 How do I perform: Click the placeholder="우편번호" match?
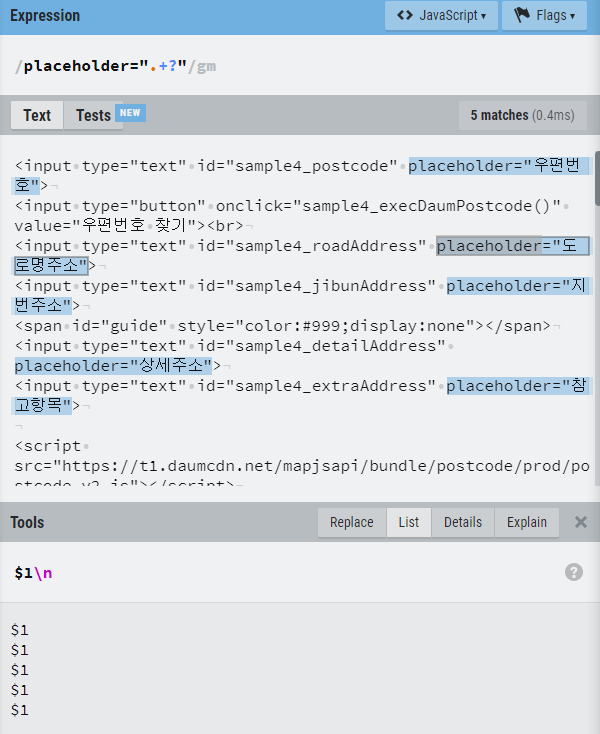pyautogui.click(x=499, y=166)
